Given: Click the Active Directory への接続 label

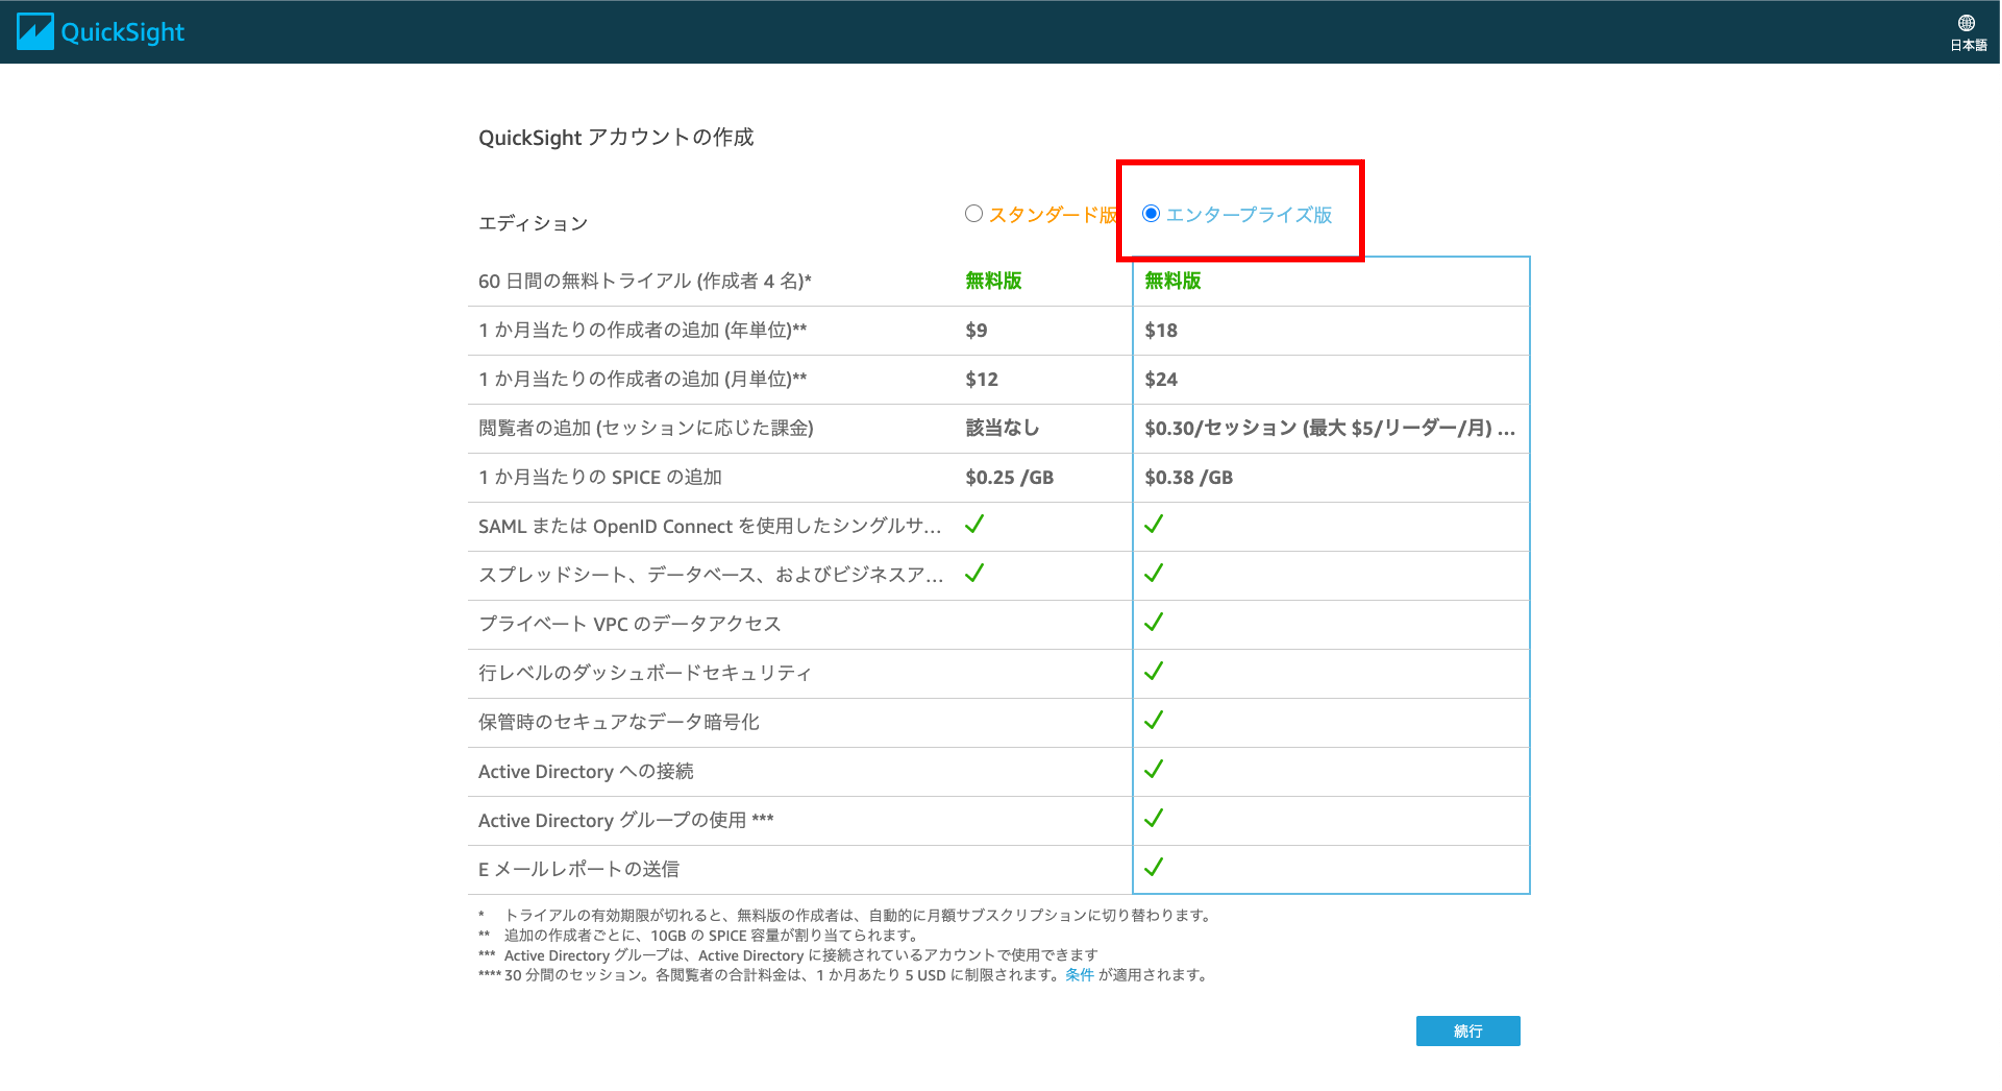Looking at the screenshot, I should tap(586, 771).
